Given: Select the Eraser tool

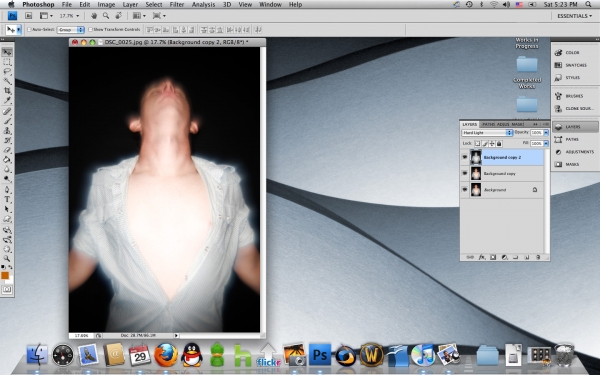Looking at the screenshot, I should (x=7, y=150).
